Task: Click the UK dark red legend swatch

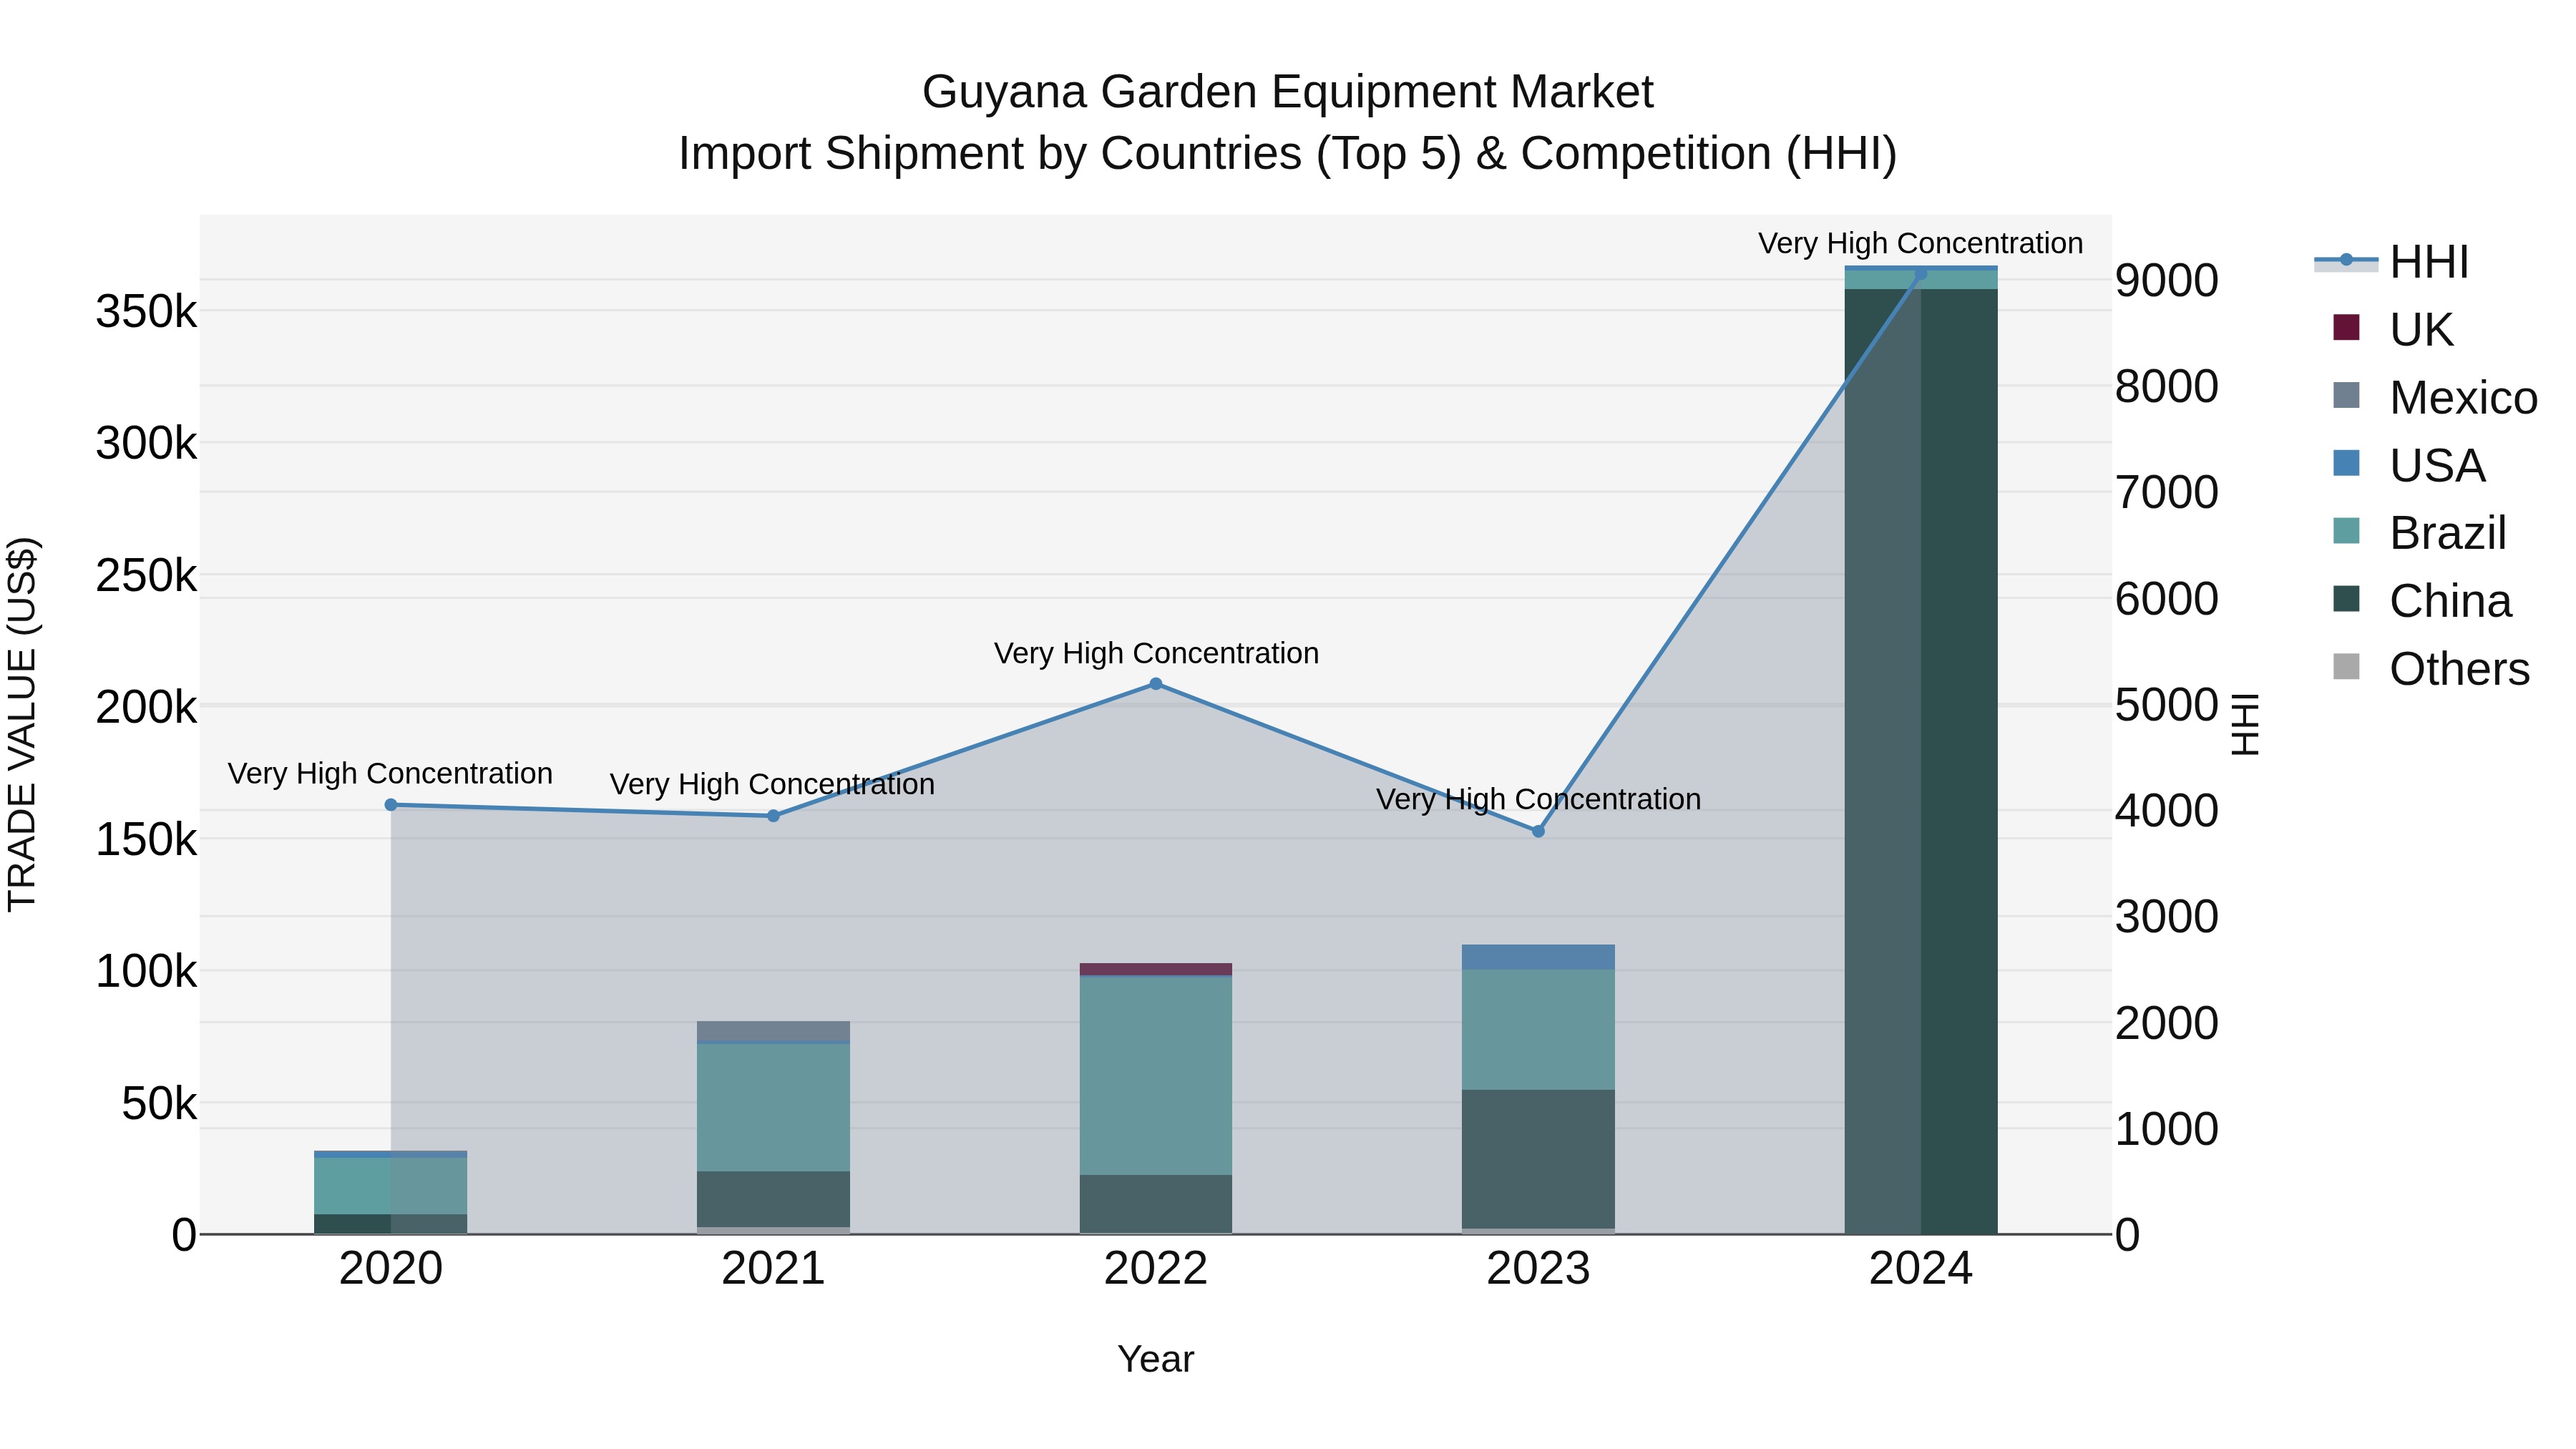Action: tap(2346, 327)
